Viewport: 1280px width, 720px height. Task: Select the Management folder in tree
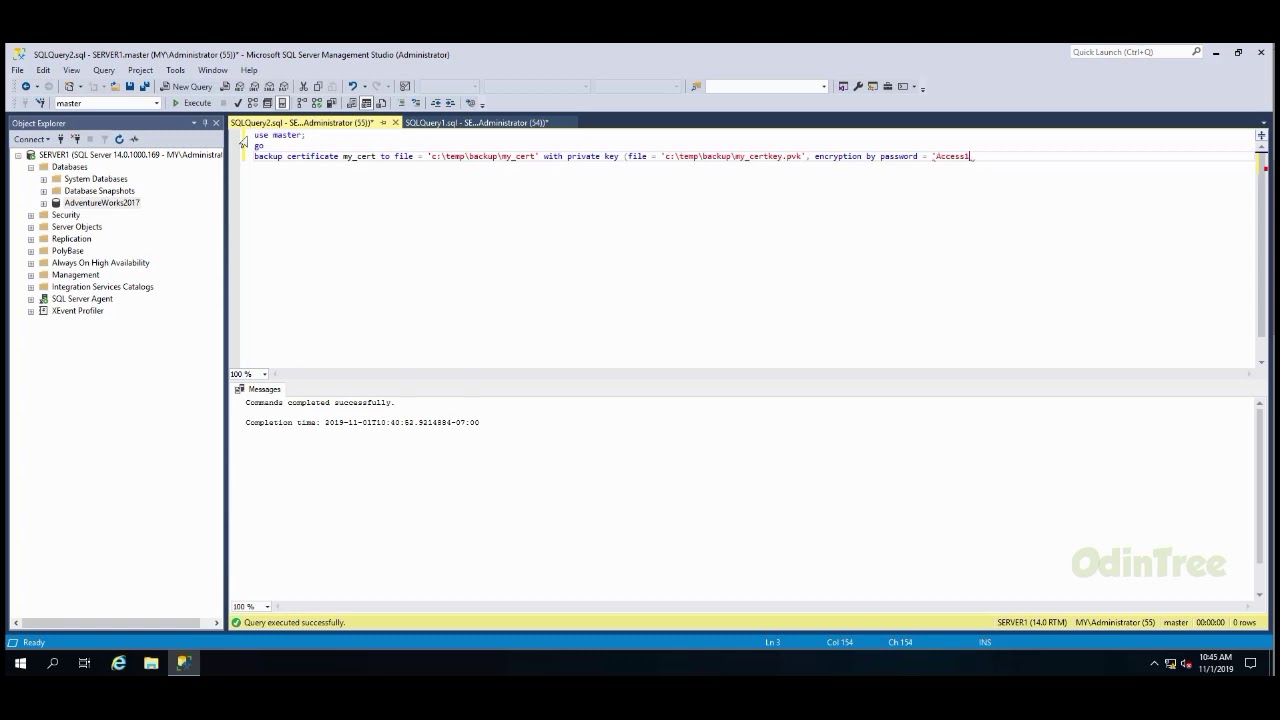pyautogui.click(x=75, y=275)
